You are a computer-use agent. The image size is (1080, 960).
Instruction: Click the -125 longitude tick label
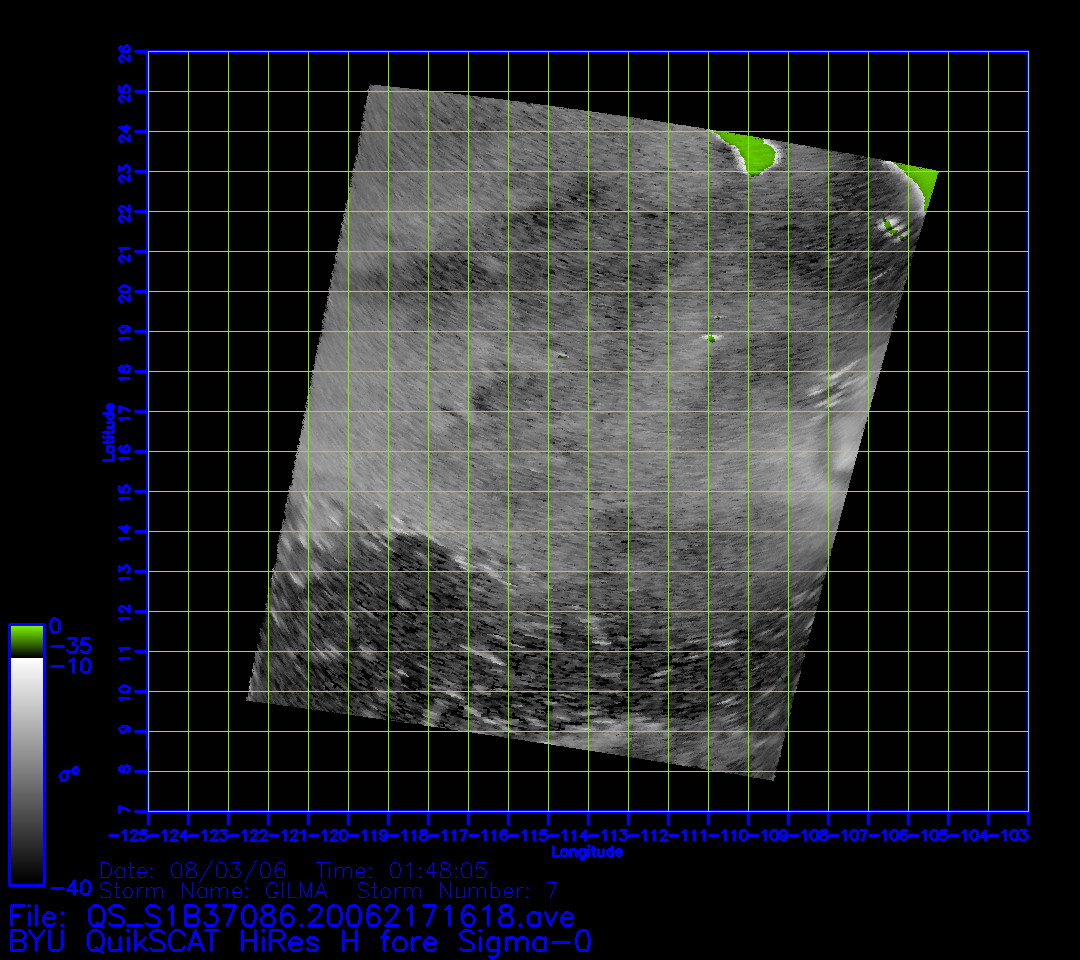click(128, 835)
